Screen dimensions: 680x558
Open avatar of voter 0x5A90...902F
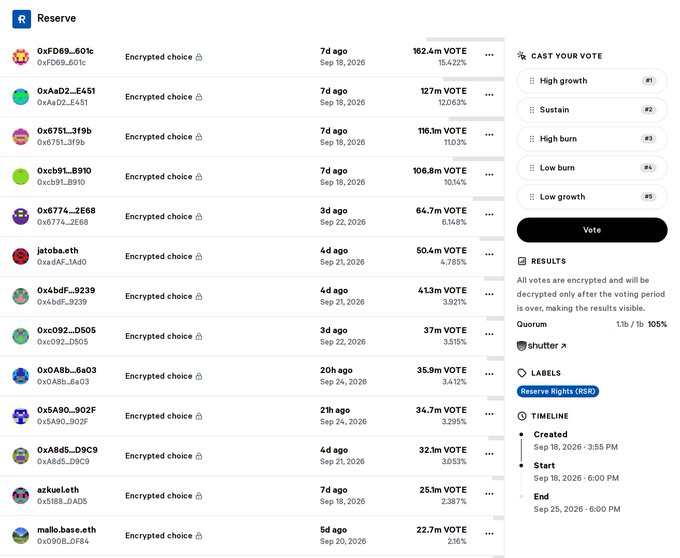20,416
